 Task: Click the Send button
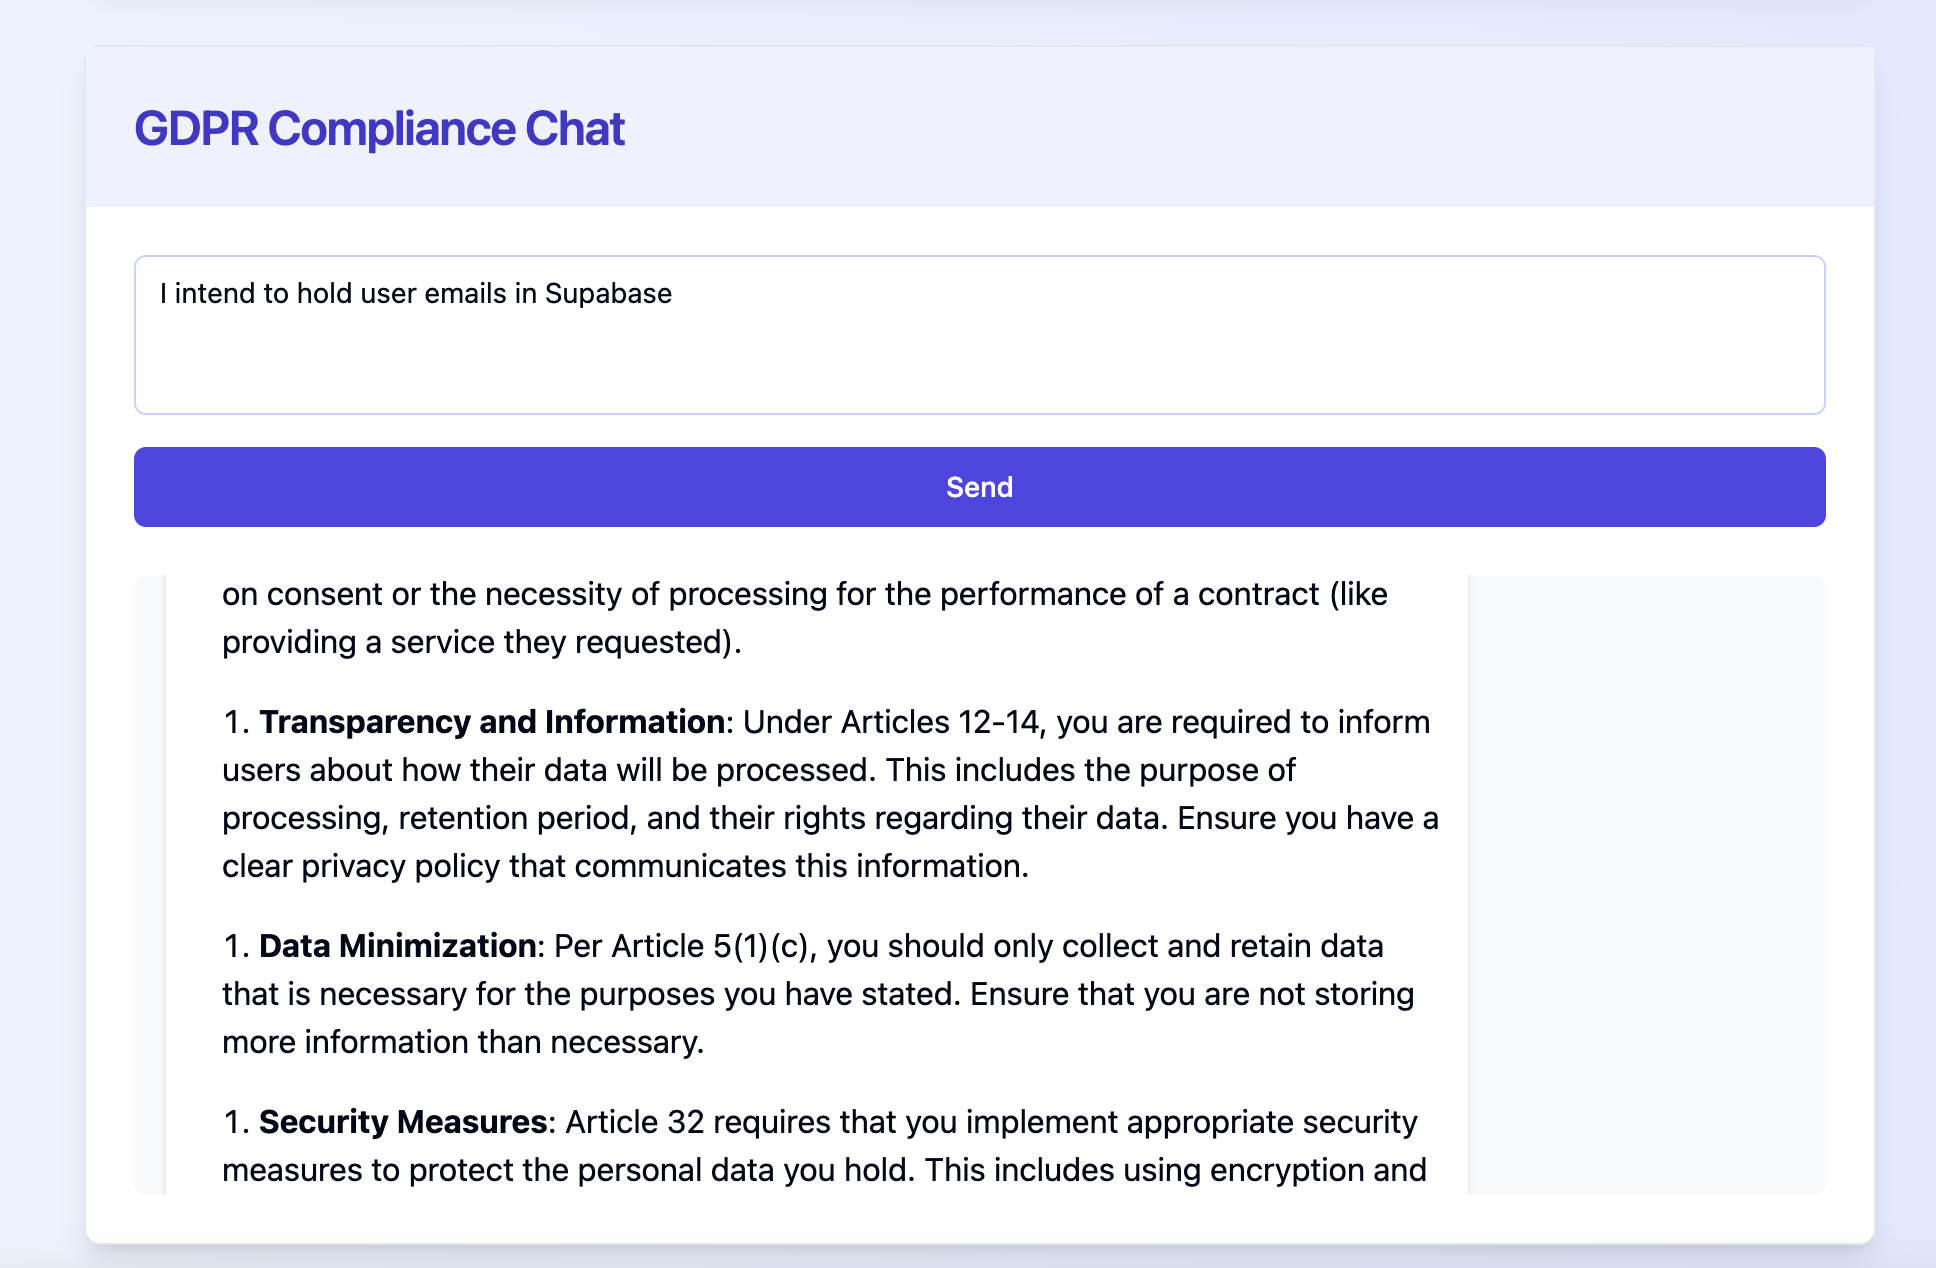pyautogui.click(x=979, y=487)
